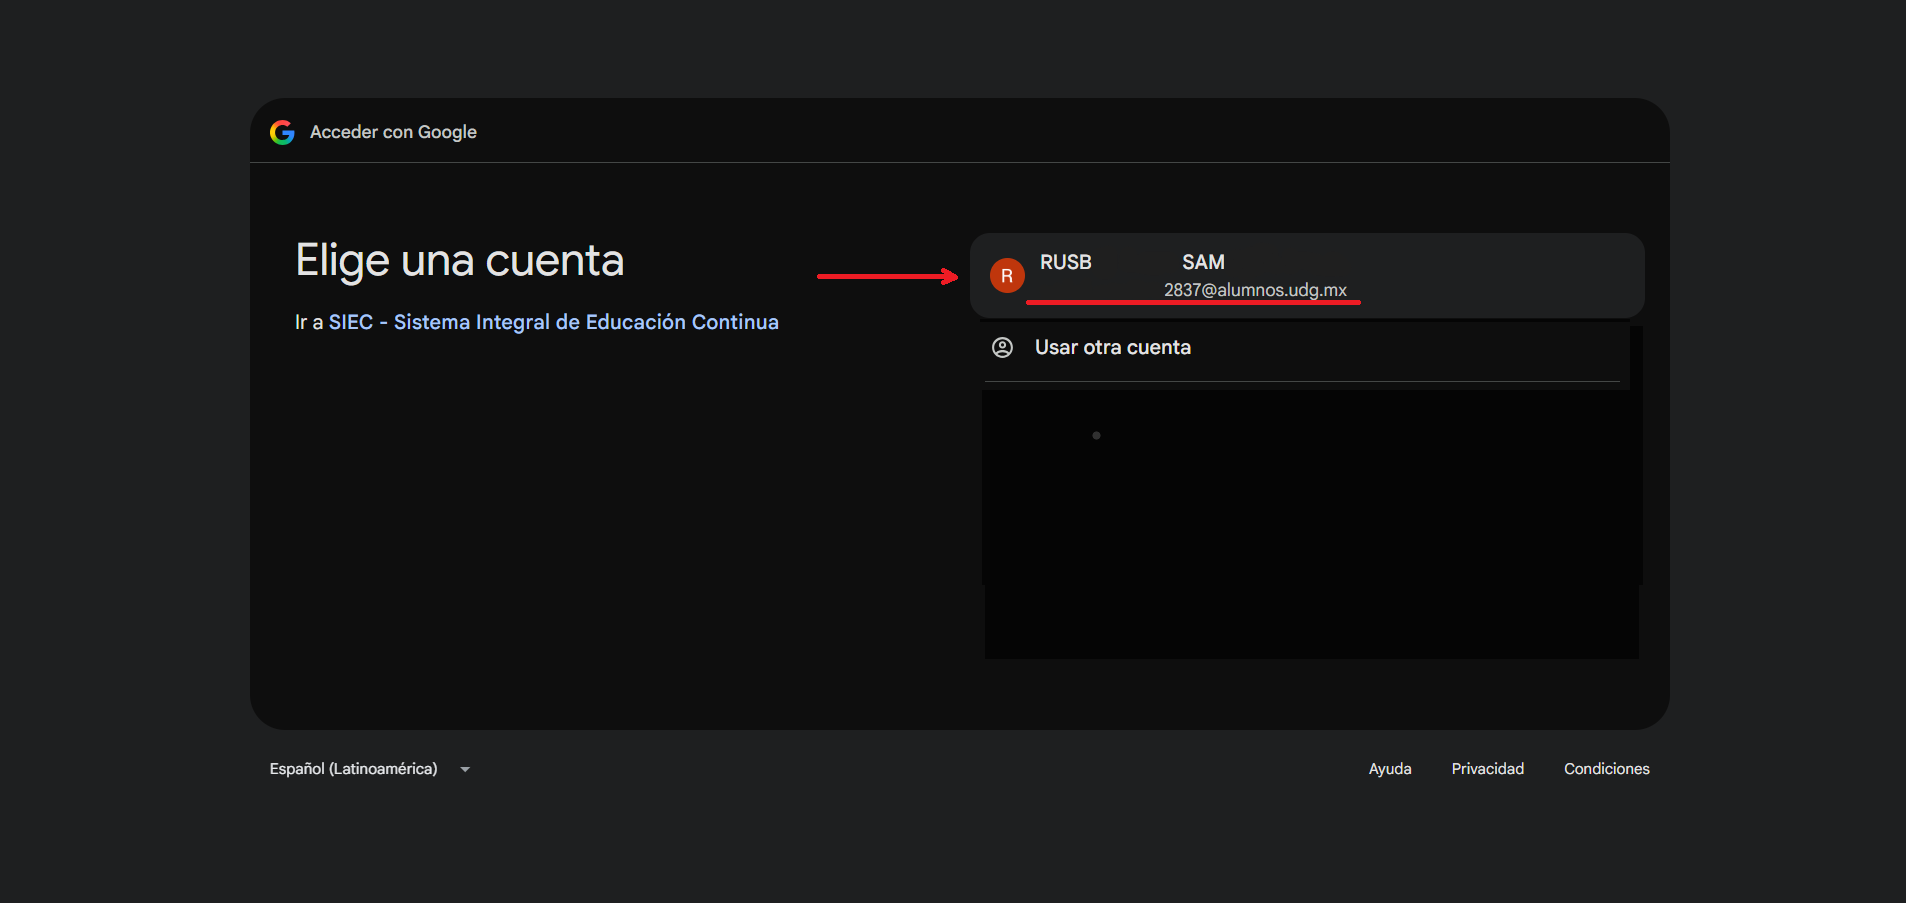This screenshot has height=903, width=1906.
Task: Click the Elige una cuenta heading
Action: point(460,261)
